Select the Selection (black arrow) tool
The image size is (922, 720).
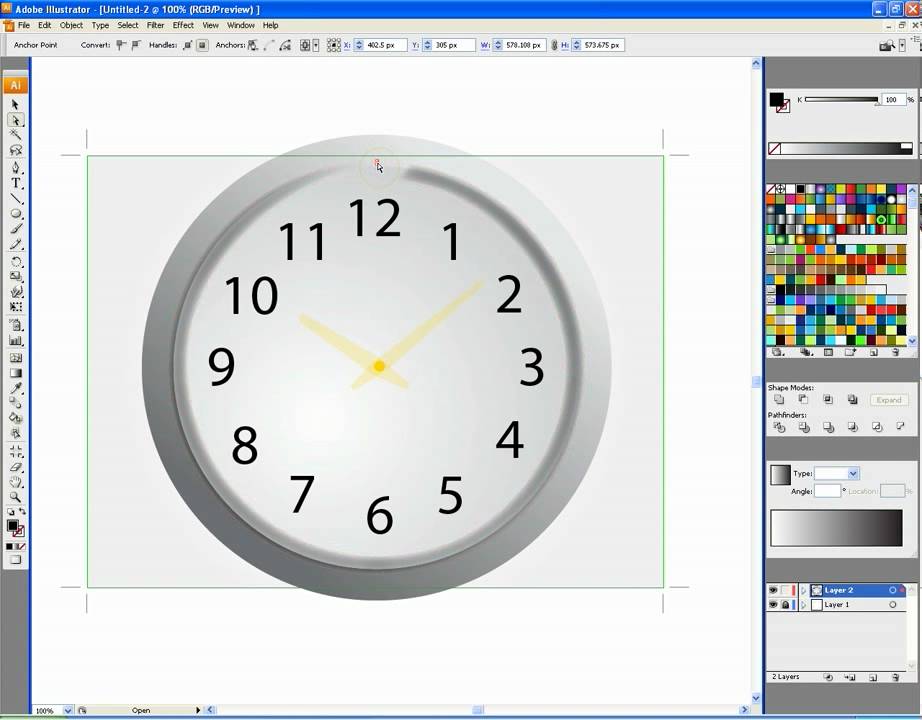(15, 105)
